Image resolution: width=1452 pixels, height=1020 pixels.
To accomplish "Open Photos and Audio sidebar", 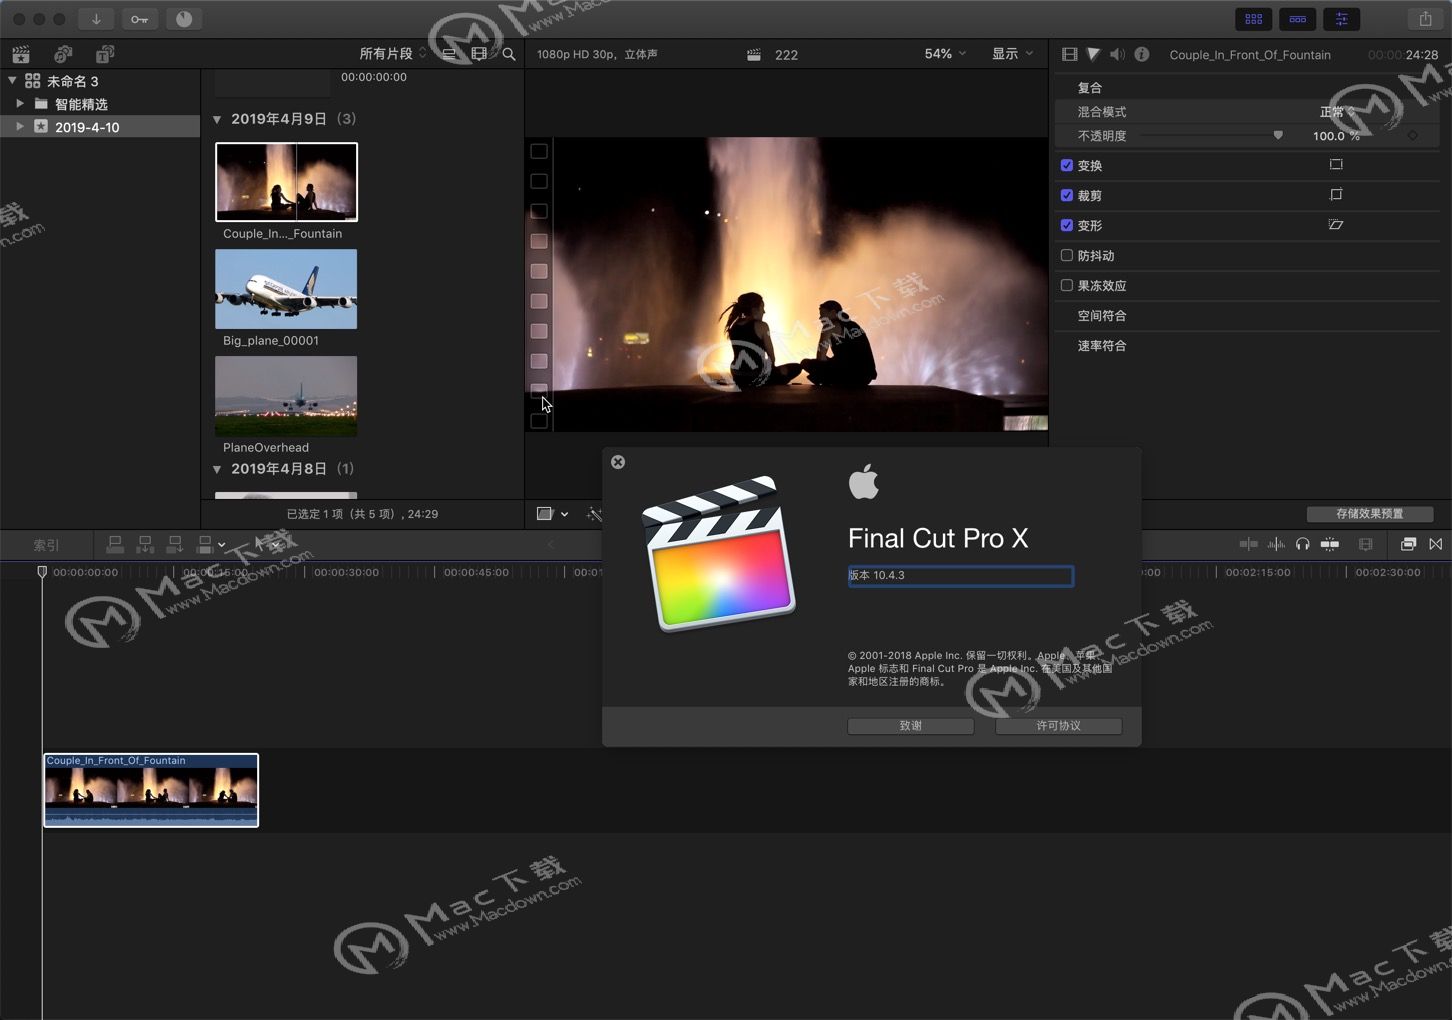I will coord(63,54).
